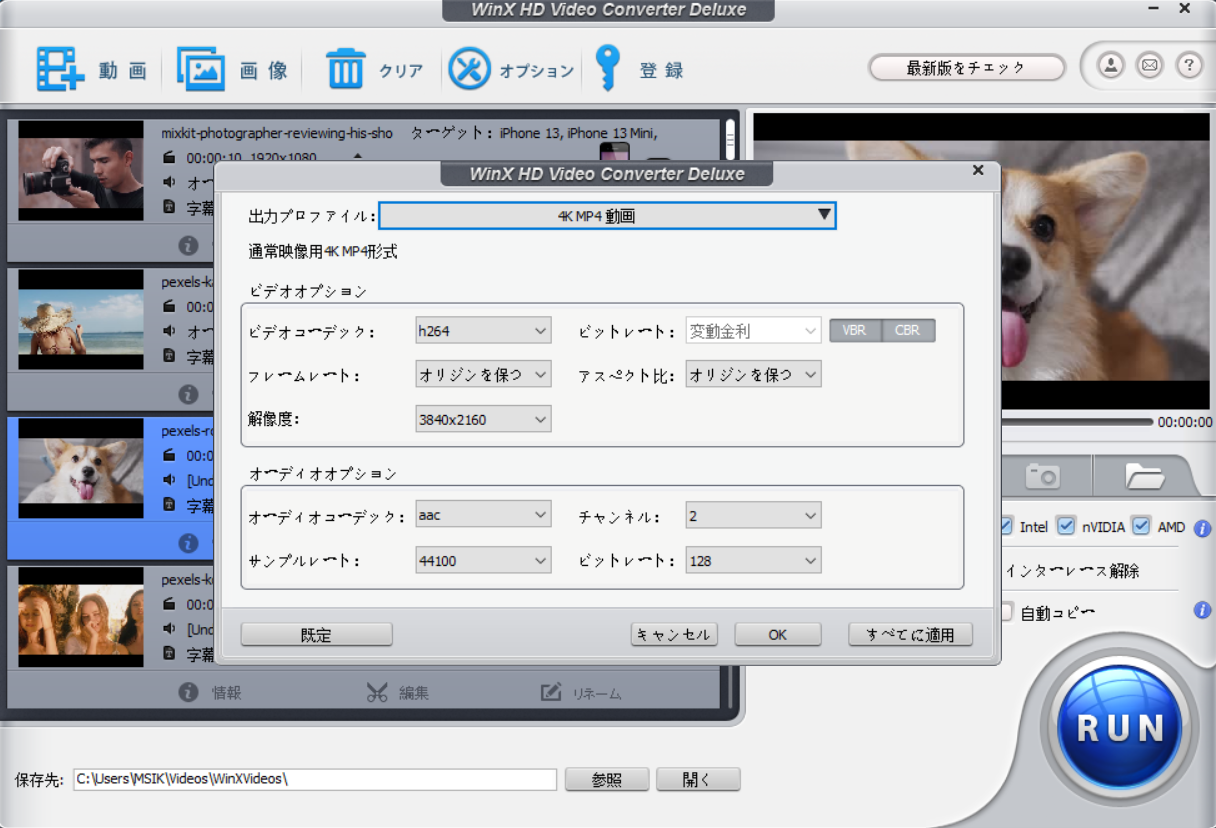Screen dimensions: 1216x828
Task: Click the 登録 key icon
Action: point(607,68)
